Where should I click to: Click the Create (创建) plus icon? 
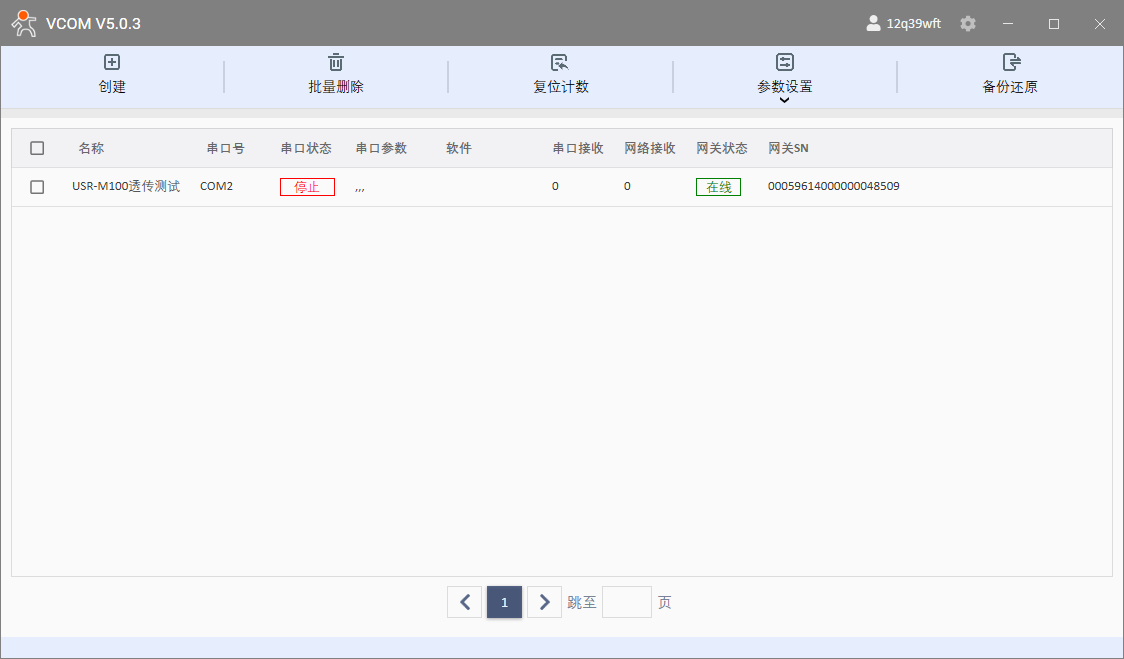point(112,62)
